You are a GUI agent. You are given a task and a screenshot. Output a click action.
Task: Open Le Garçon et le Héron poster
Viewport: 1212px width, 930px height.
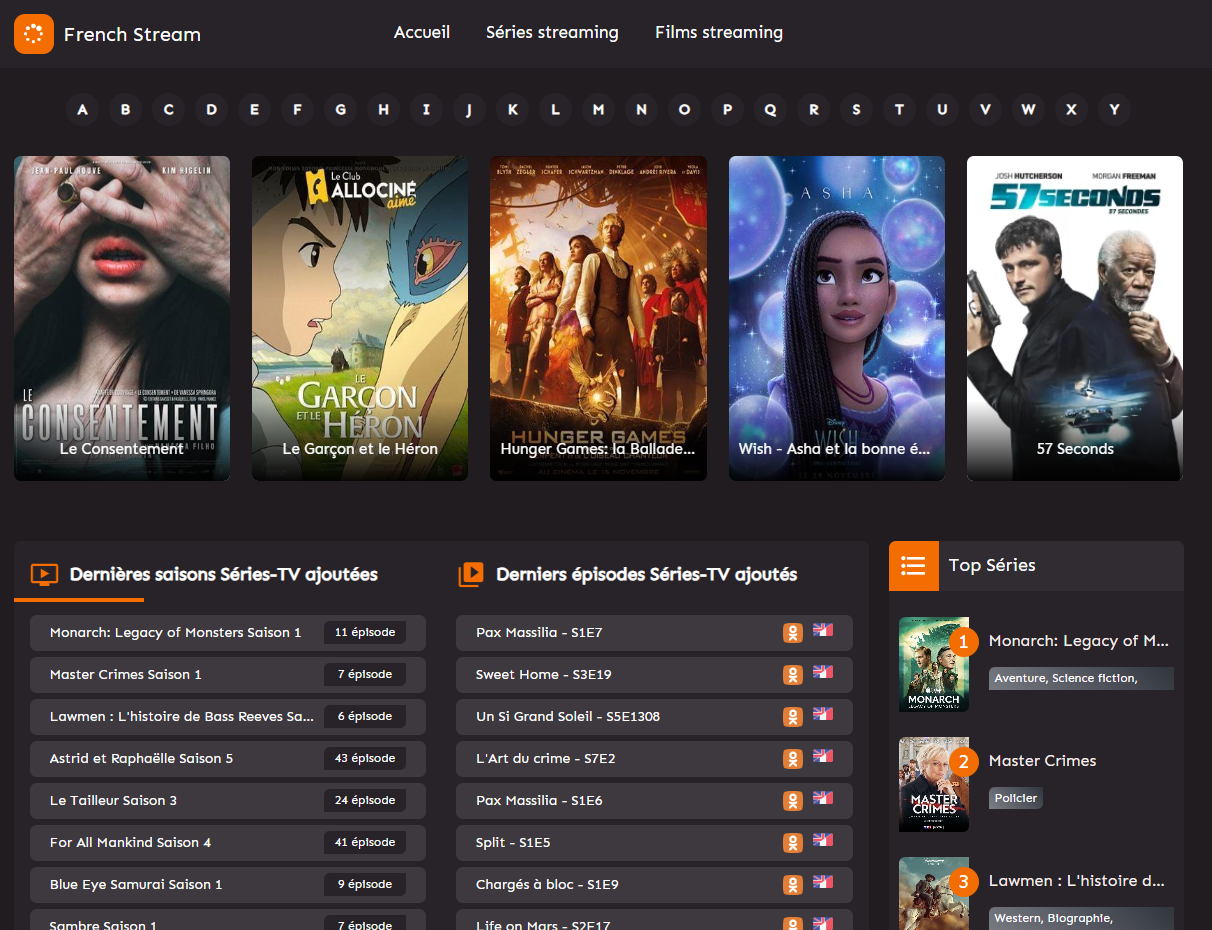(360, 318)
